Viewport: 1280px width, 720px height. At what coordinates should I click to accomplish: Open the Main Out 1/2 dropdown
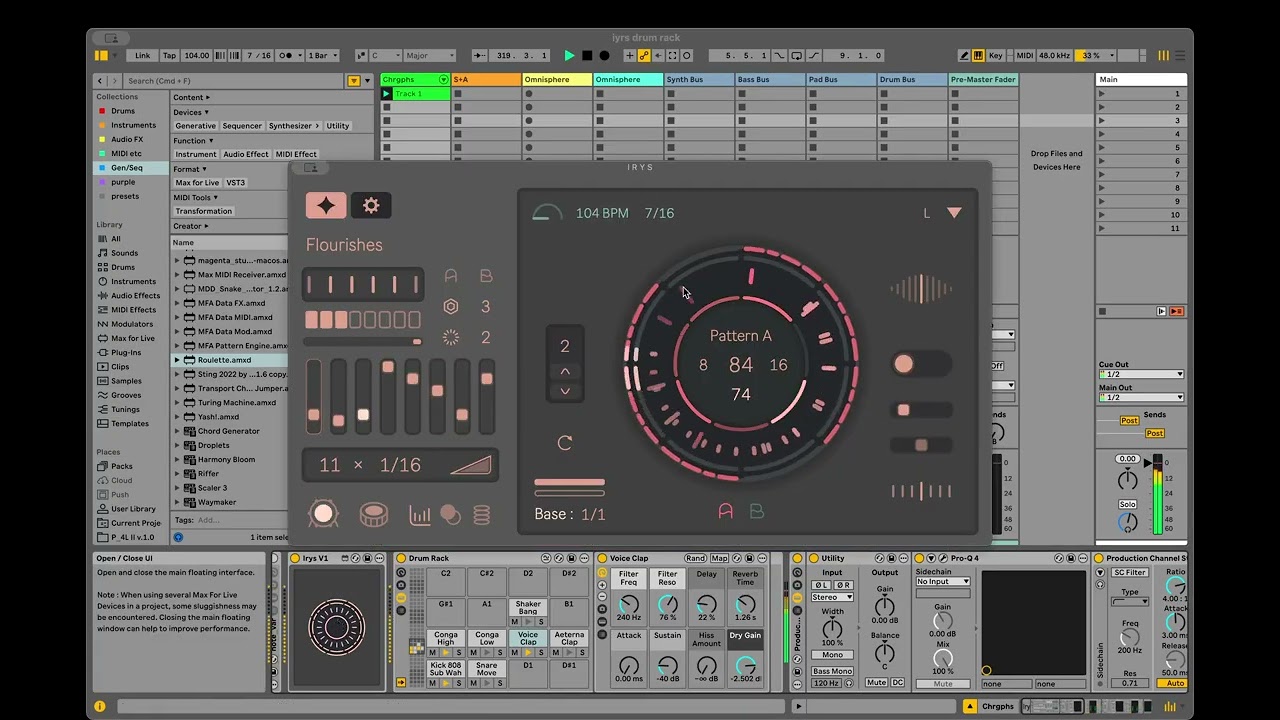pos(1141,397)
